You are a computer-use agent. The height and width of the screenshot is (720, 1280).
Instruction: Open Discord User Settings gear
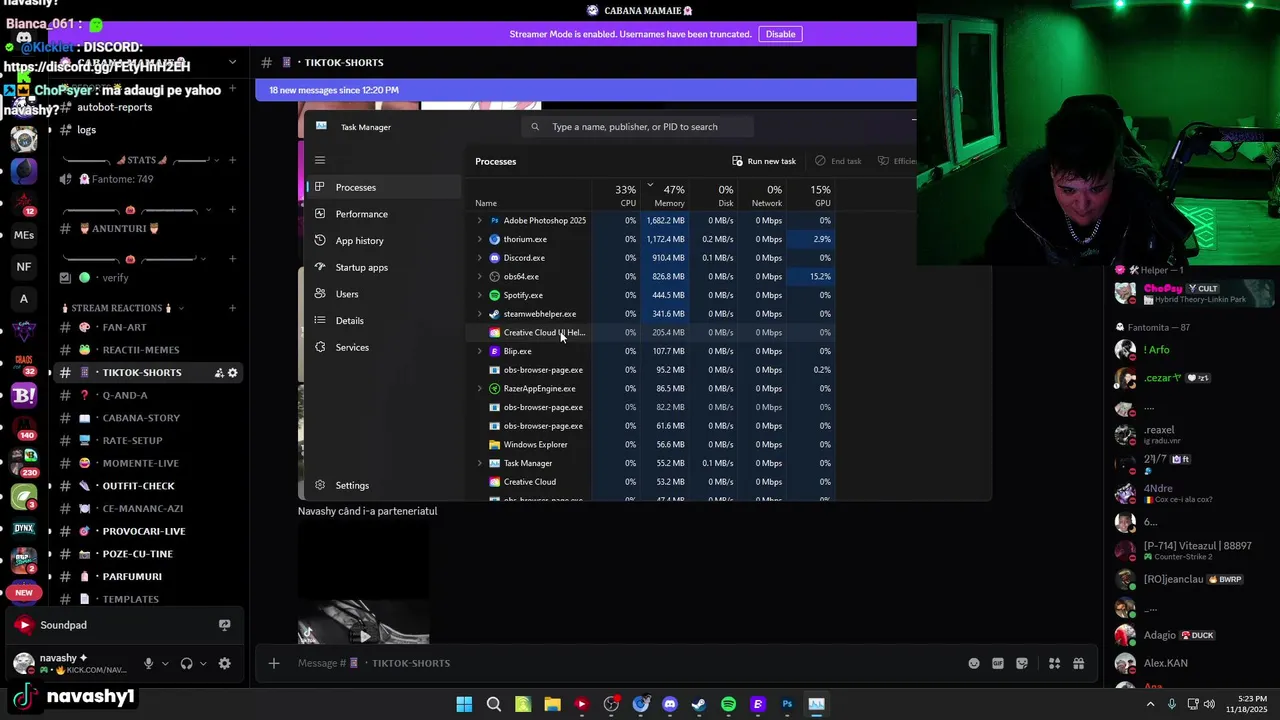(x=224, y=664)
